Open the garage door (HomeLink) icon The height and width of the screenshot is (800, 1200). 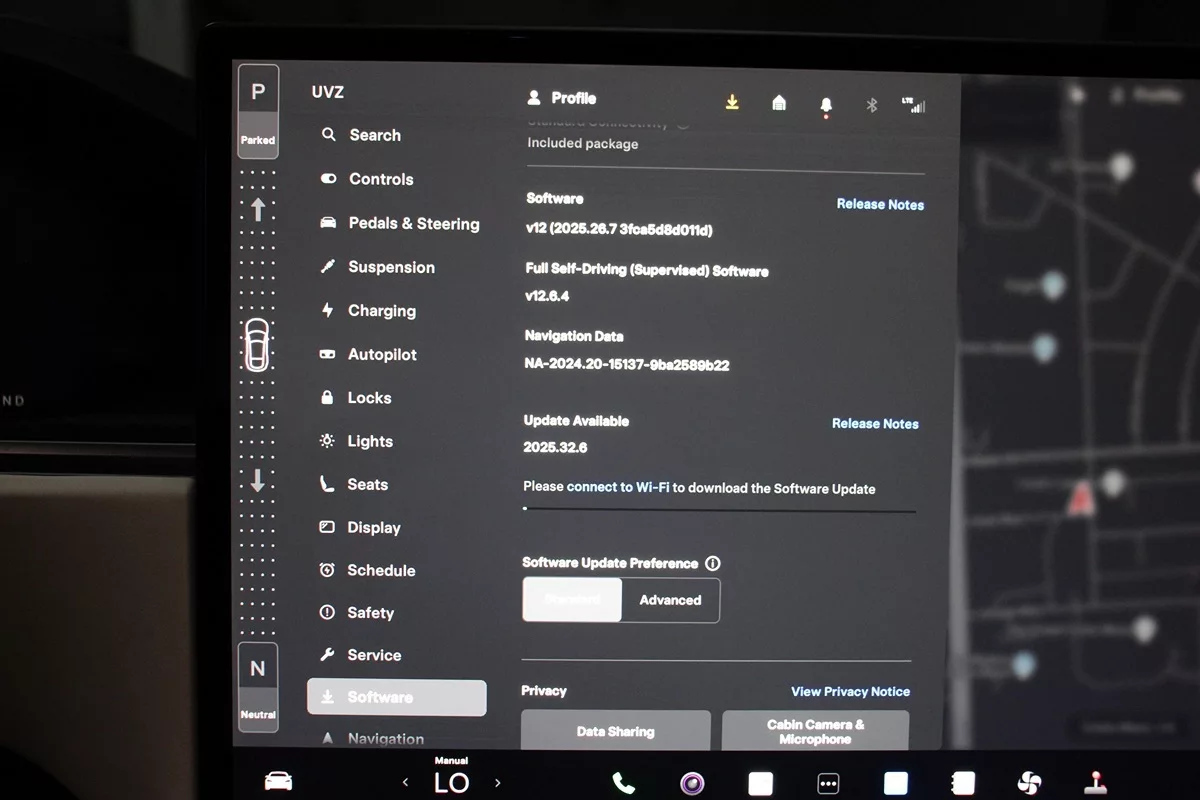point(779,103)
